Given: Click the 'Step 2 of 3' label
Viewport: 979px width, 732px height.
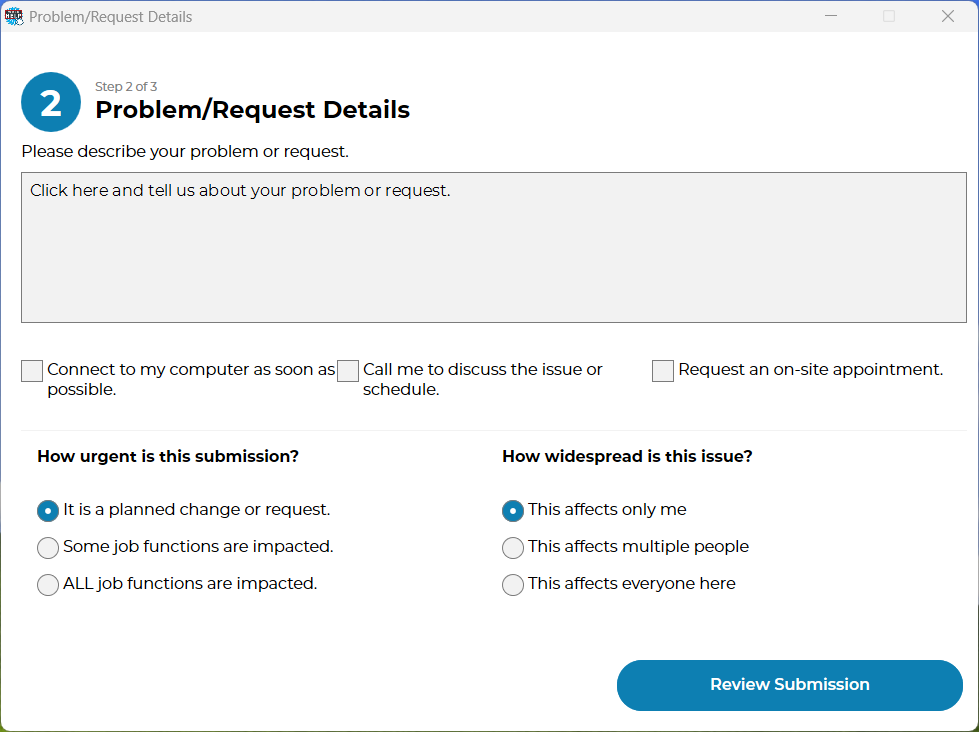Looking at the screenshot, I should [126, 87].
